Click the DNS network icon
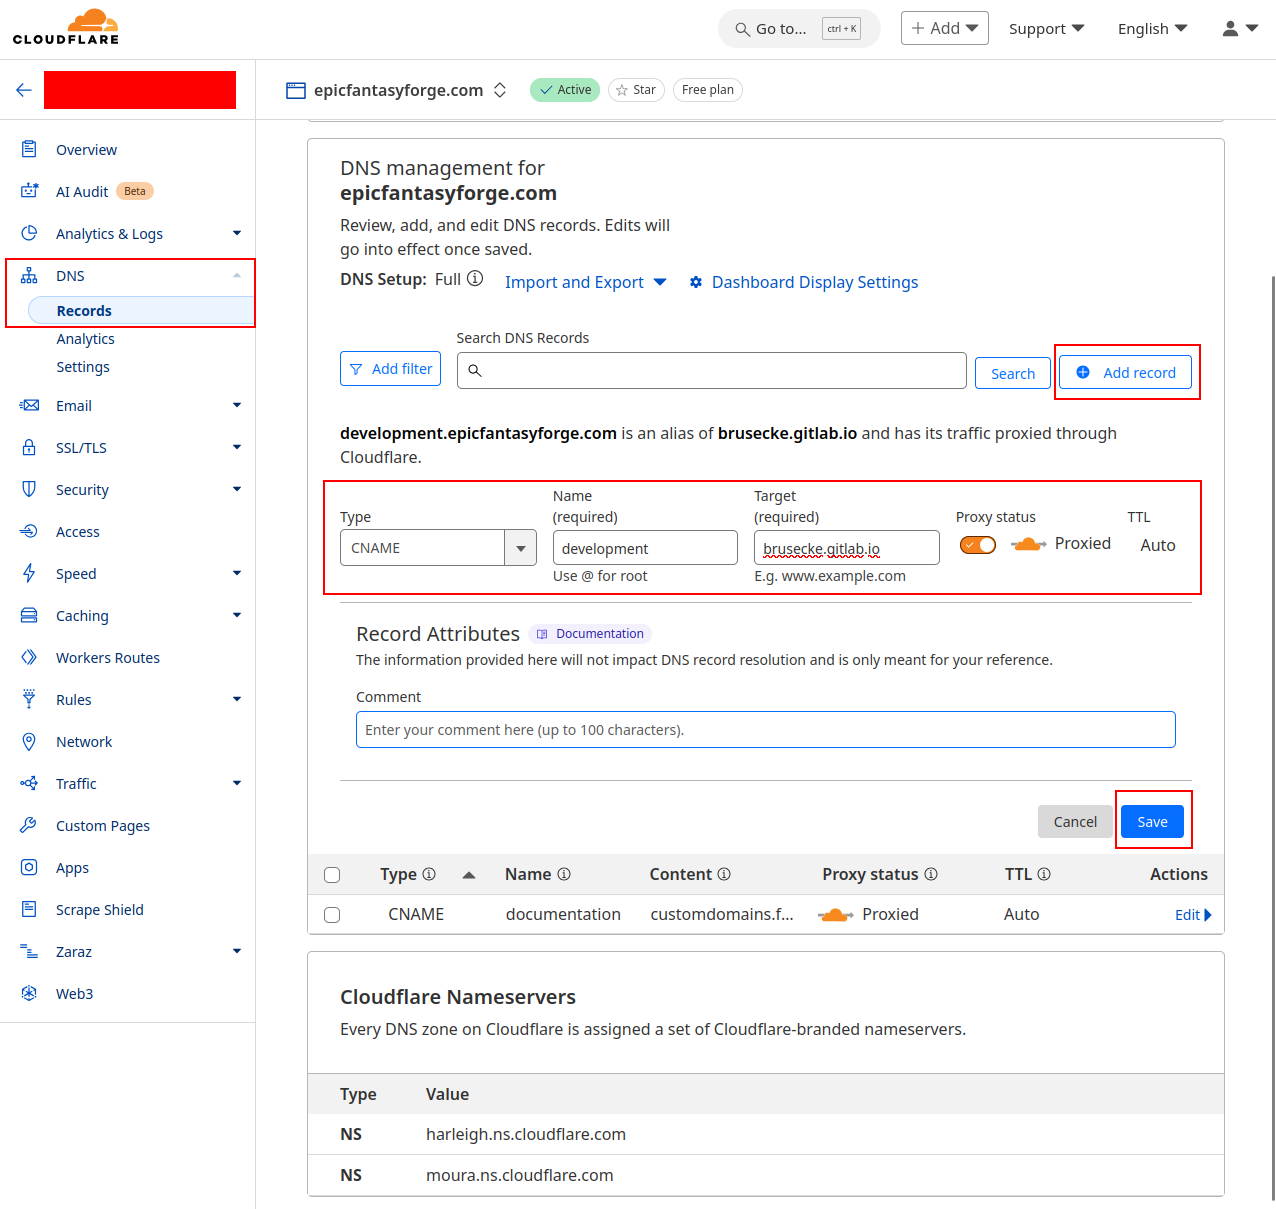 point(29,275)
